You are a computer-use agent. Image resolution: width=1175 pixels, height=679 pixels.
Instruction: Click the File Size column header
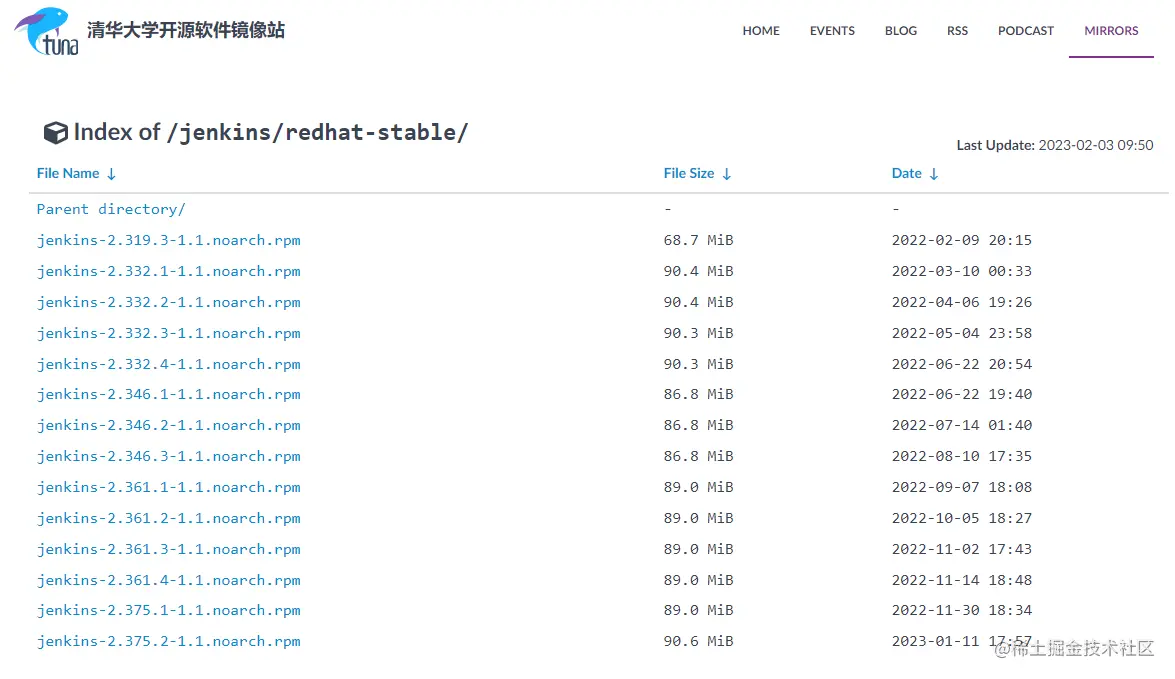689,173
